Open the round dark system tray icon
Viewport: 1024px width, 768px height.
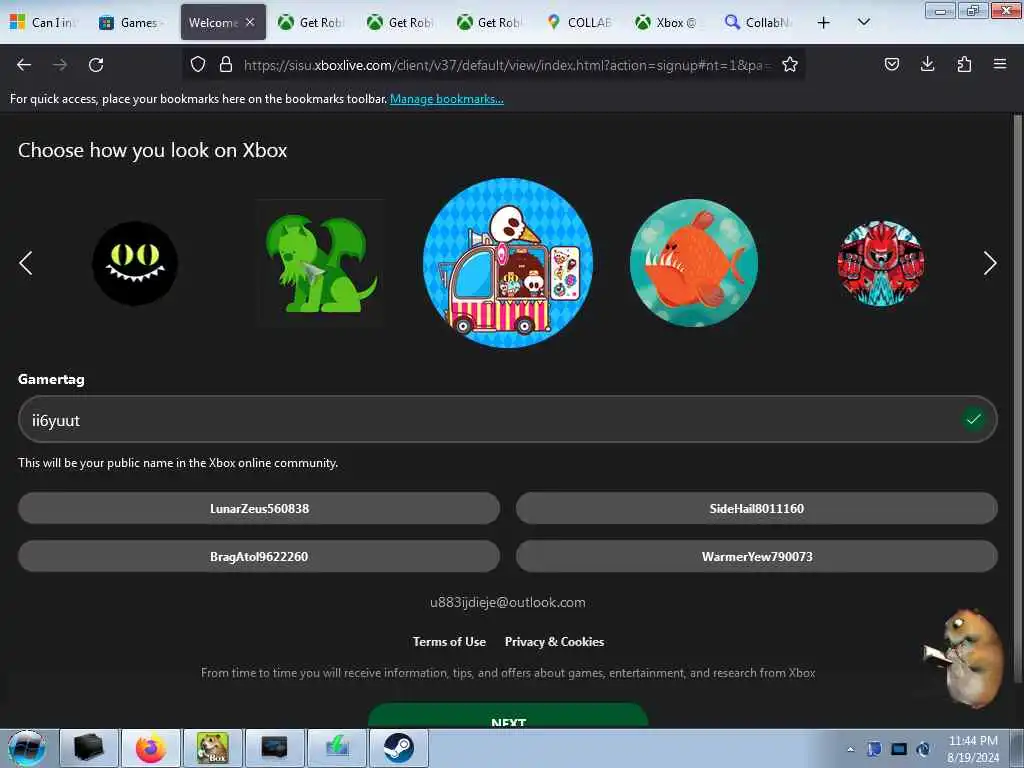point(923,749)
